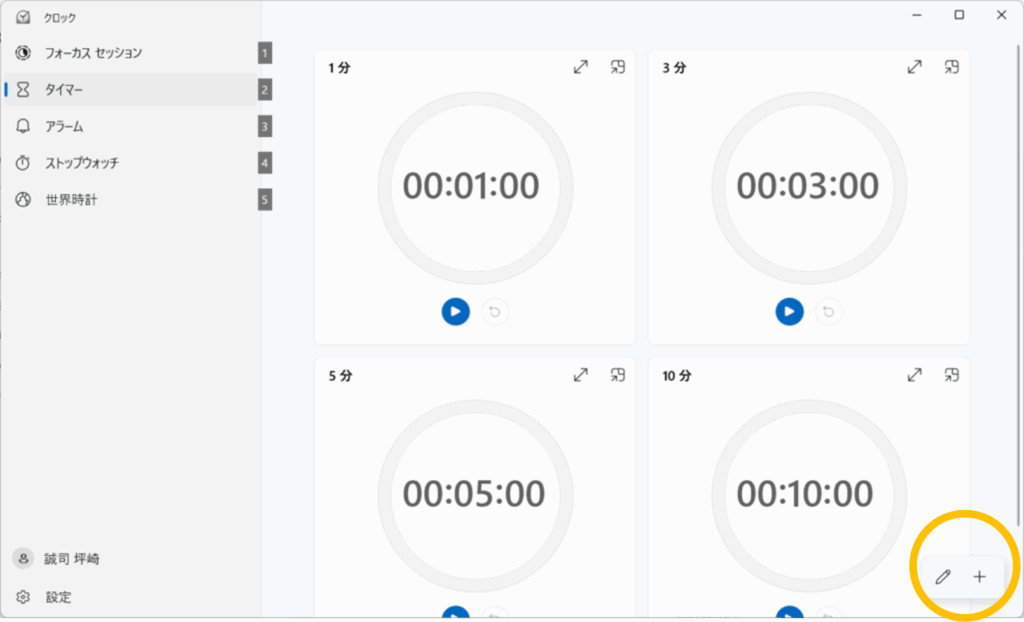Switch to アラーム section

pos(64,127)
